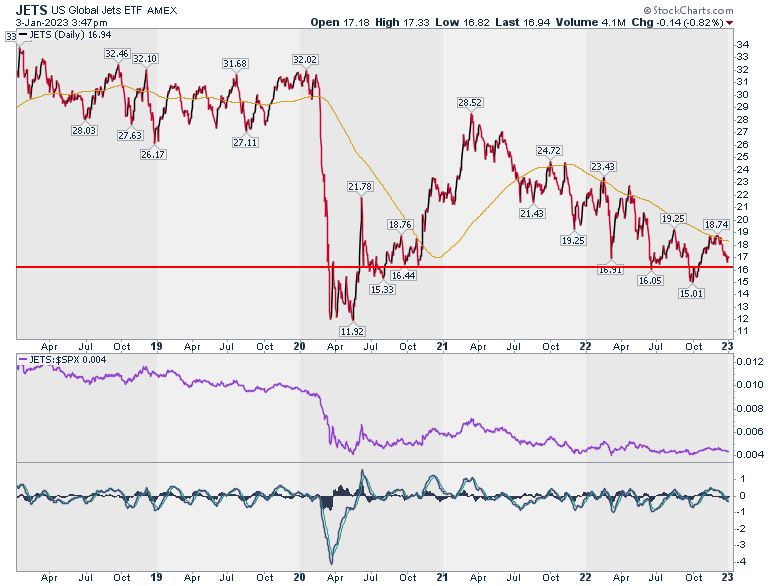Click the -2 tick on the bottom indicator axis
Screen dimensions: 780x586
tap(741, 528)
